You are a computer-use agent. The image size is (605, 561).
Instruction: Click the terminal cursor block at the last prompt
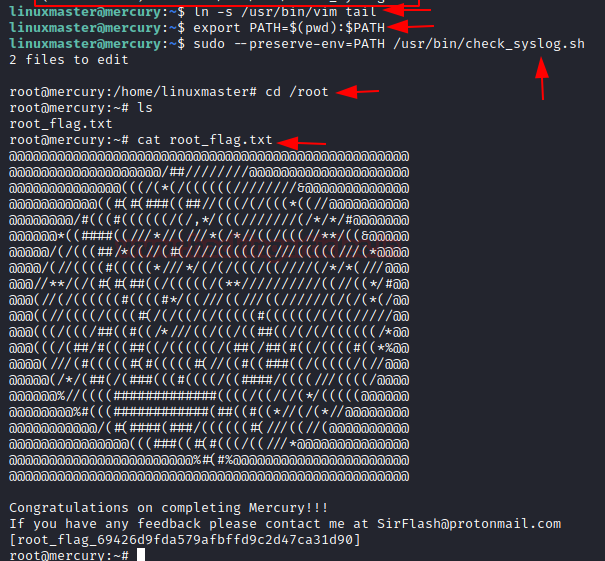[141, 555]
